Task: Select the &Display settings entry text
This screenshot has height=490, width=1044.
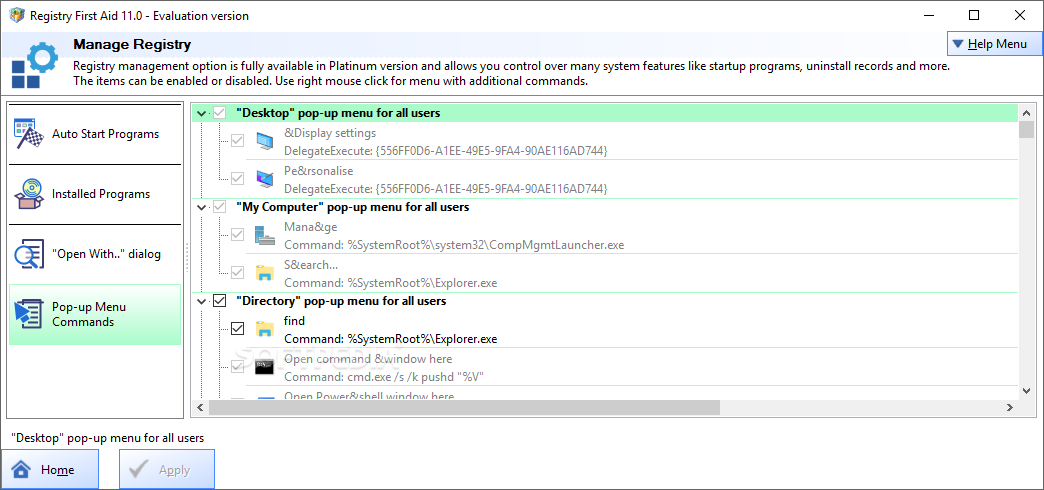Action: coord(330,133)
